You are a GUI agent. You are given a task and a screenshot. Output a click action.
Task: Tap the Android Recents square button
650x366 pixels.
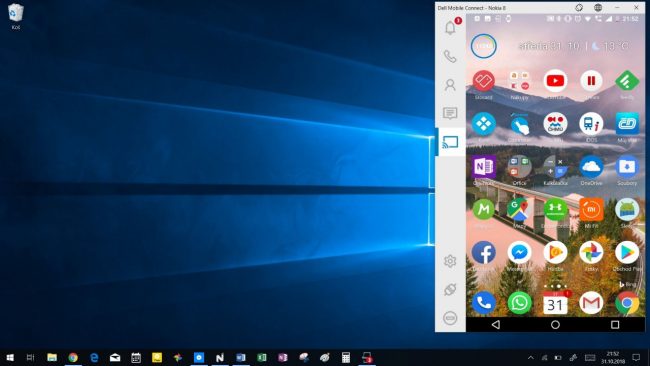point(615,325)
